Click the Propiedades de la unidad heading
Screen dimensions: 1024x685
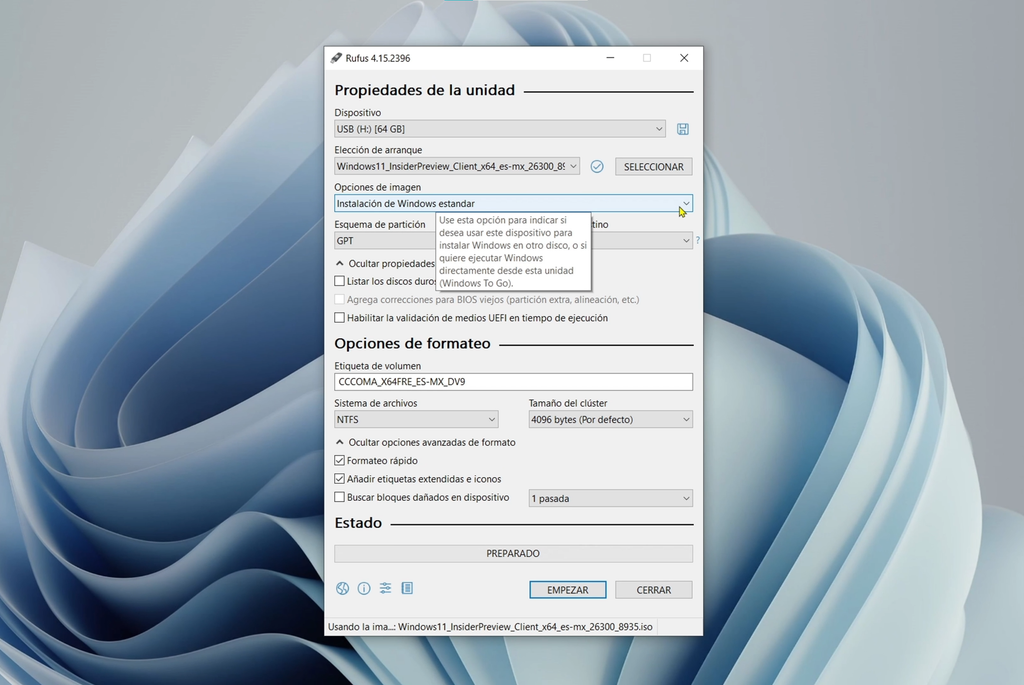[x=424, y=90]
